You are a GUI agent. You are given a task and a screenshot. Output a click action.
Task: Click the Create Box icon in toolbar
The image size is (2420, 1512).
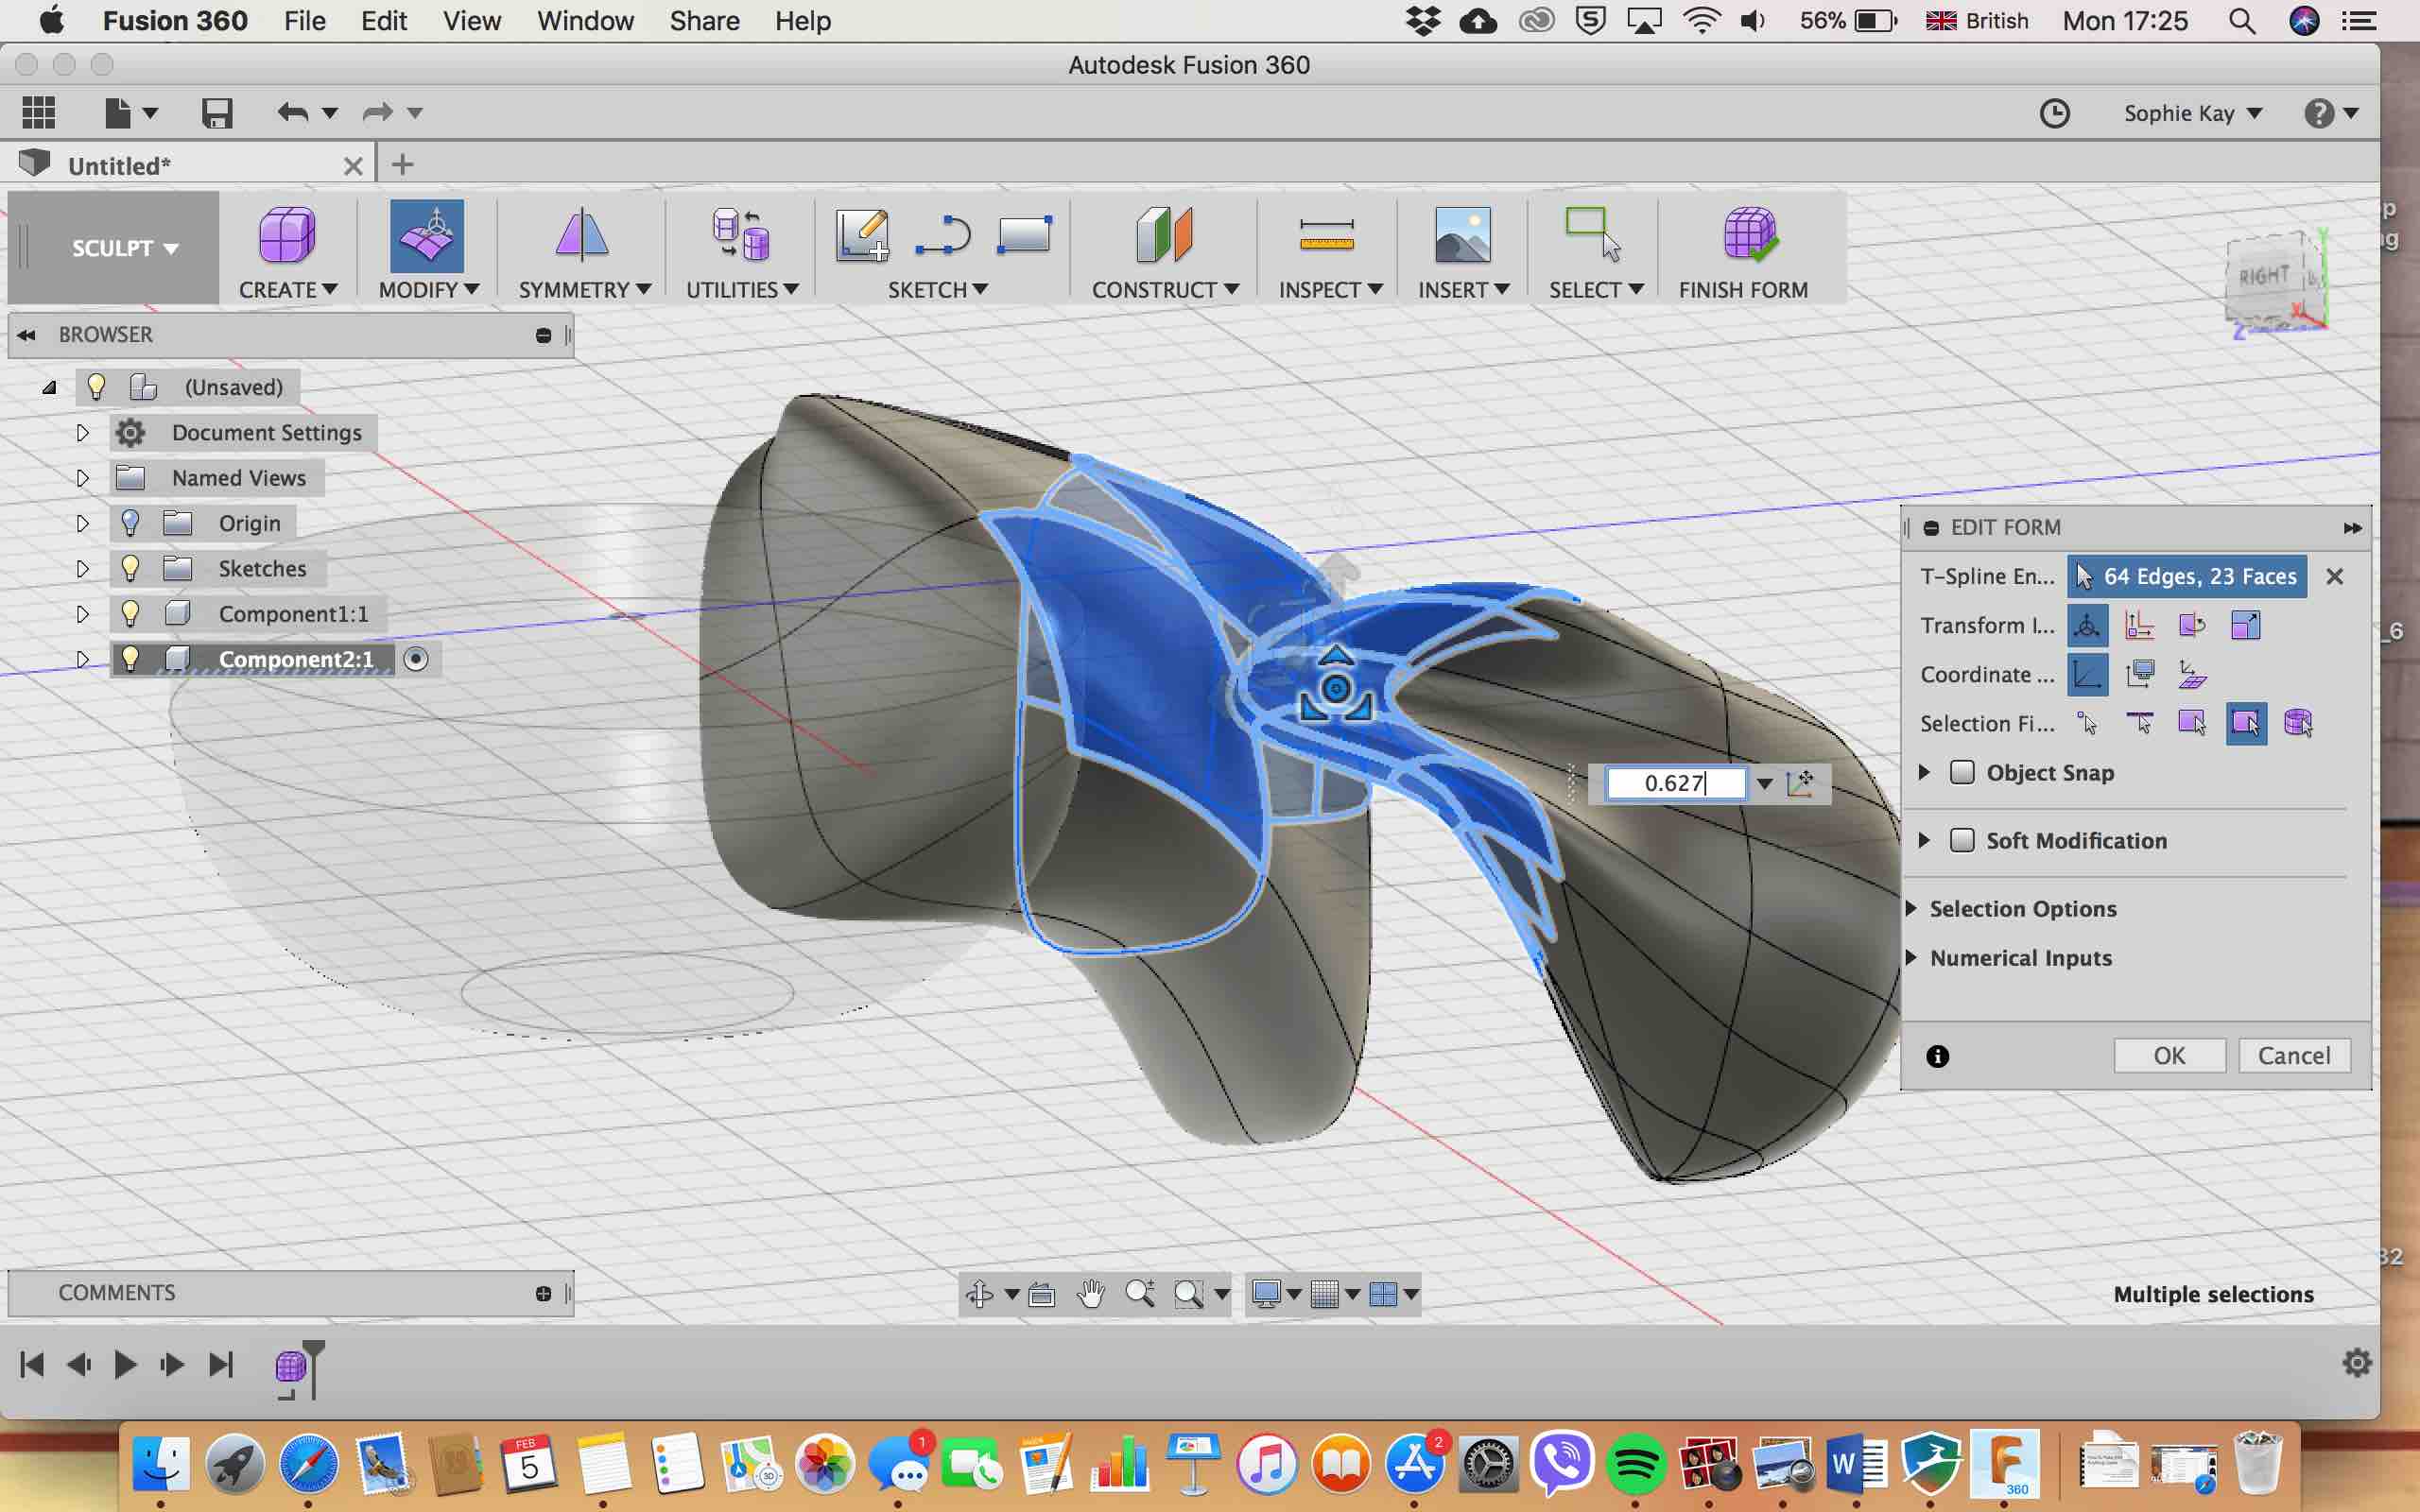tap(287, 236)
